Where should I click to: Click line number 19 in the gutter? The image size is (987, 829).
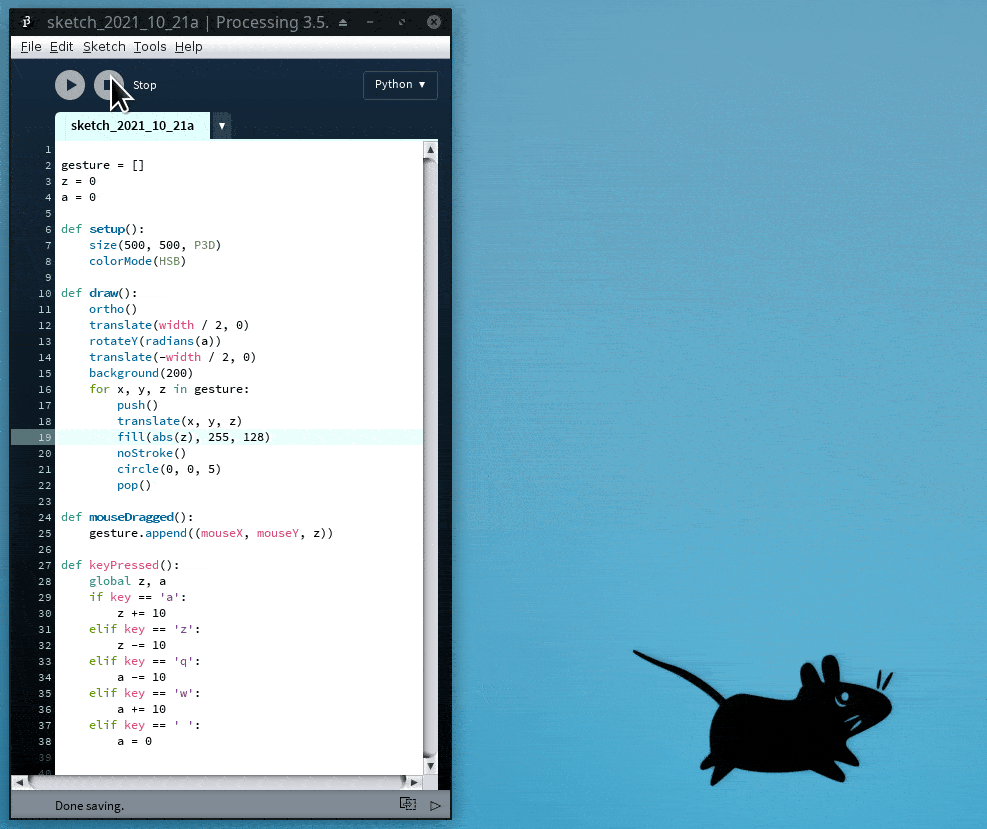(46, 437)
